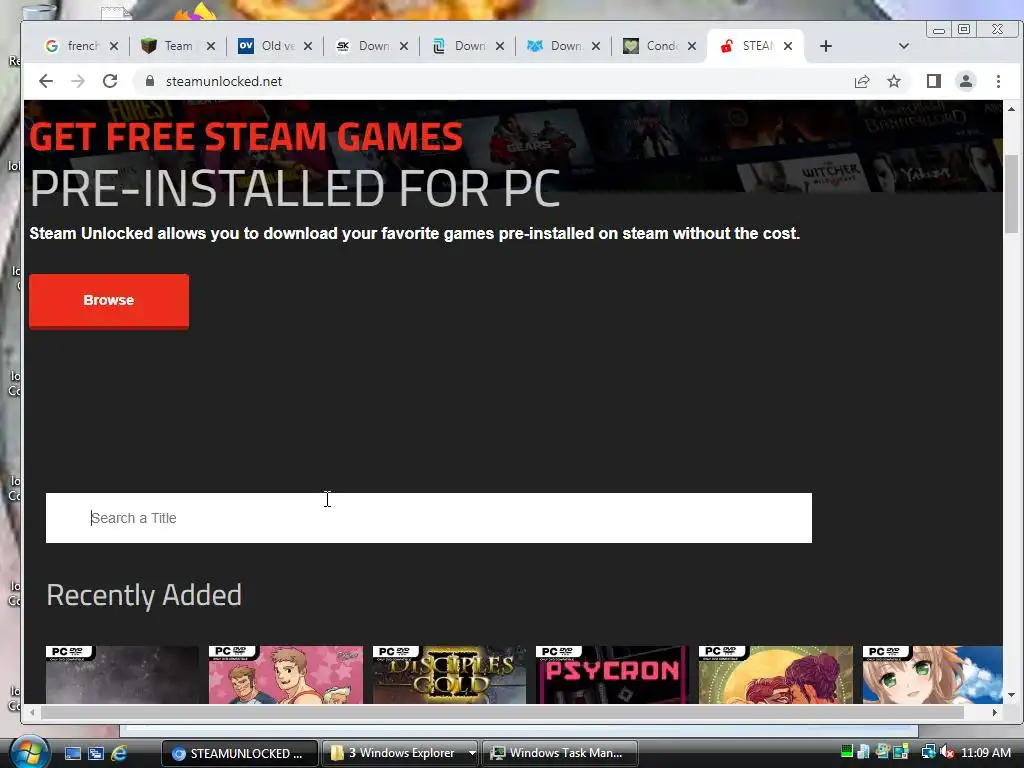Click the muted volume tray icon
This screenshot has width=1024, height=768.
(946, 752)
